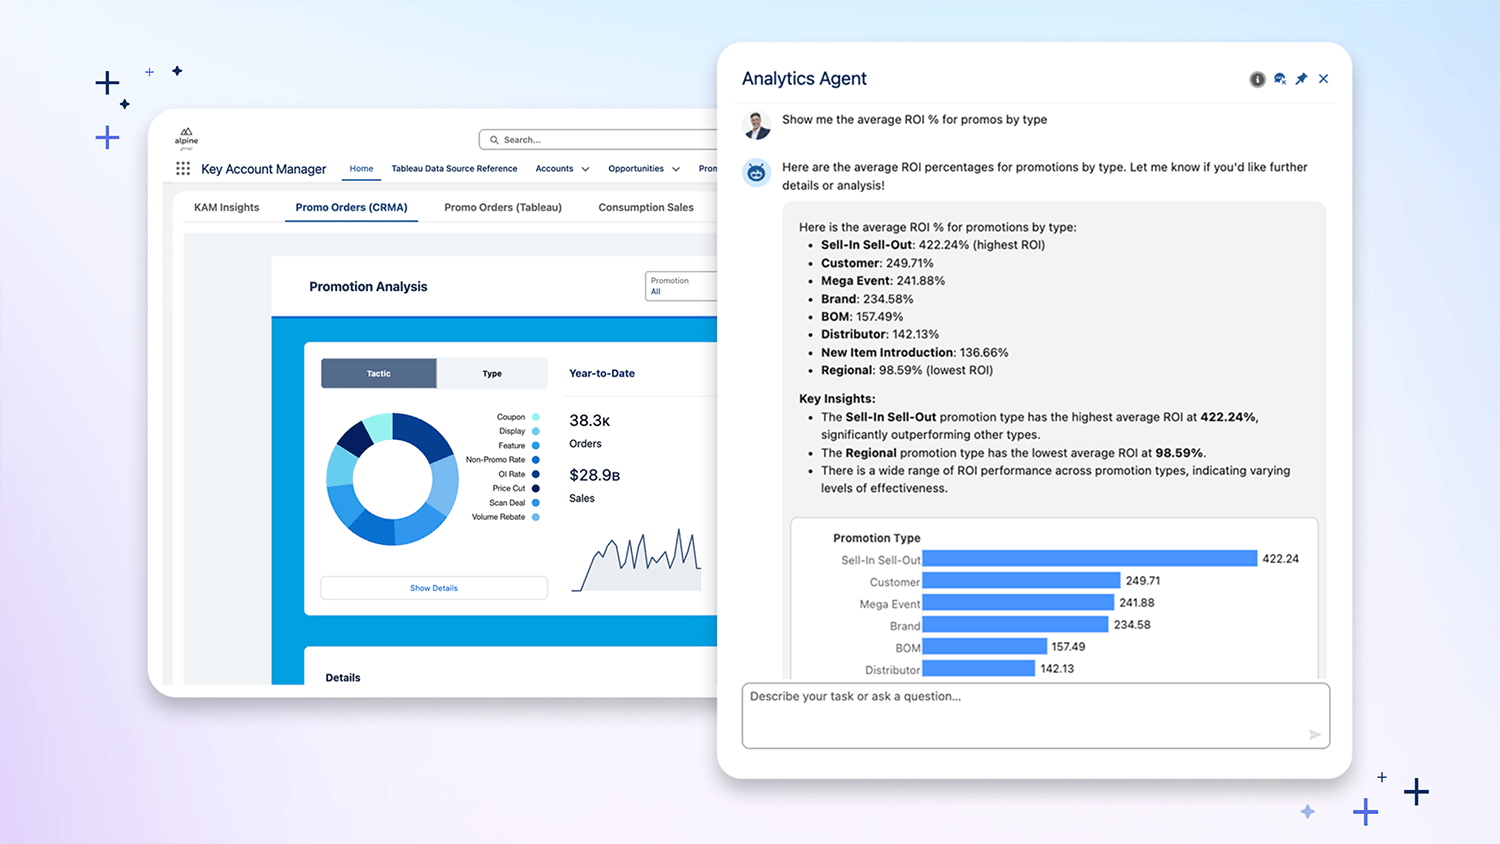The height and width of the screenshot is (844, 1500).
Task: Click the user profile avatar next to the question
Action: [756, 125]
